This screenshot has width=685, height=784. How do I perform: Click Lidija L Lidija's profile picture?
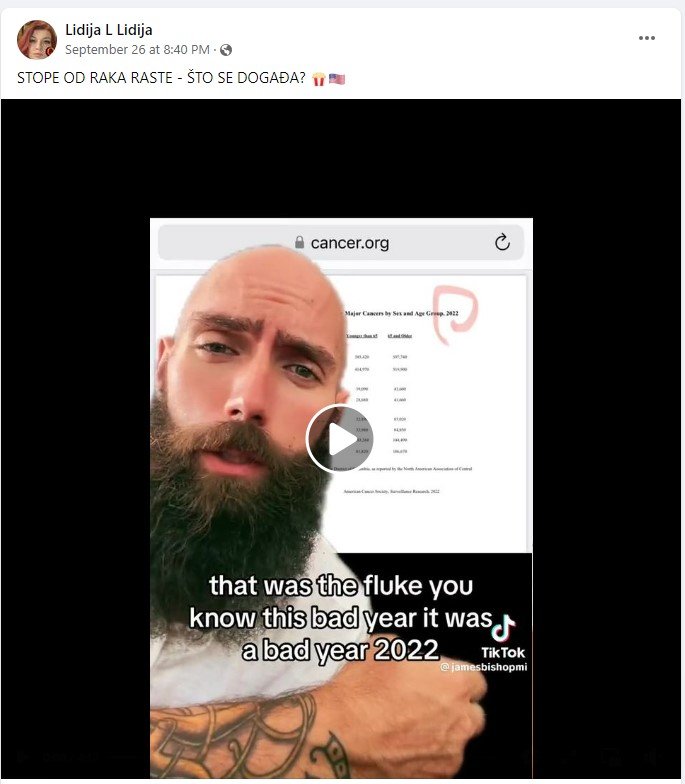click(36, 40)
